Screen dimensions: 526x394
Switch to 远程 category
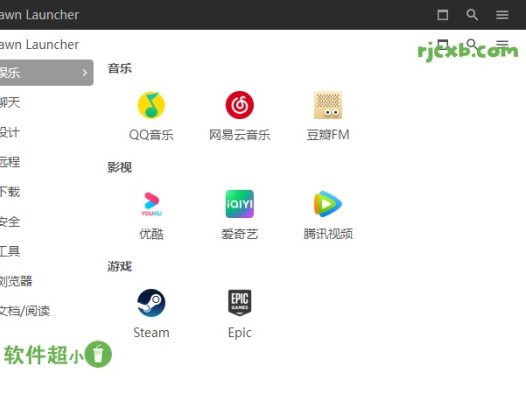pyautogui.click(x=10, y=162)
